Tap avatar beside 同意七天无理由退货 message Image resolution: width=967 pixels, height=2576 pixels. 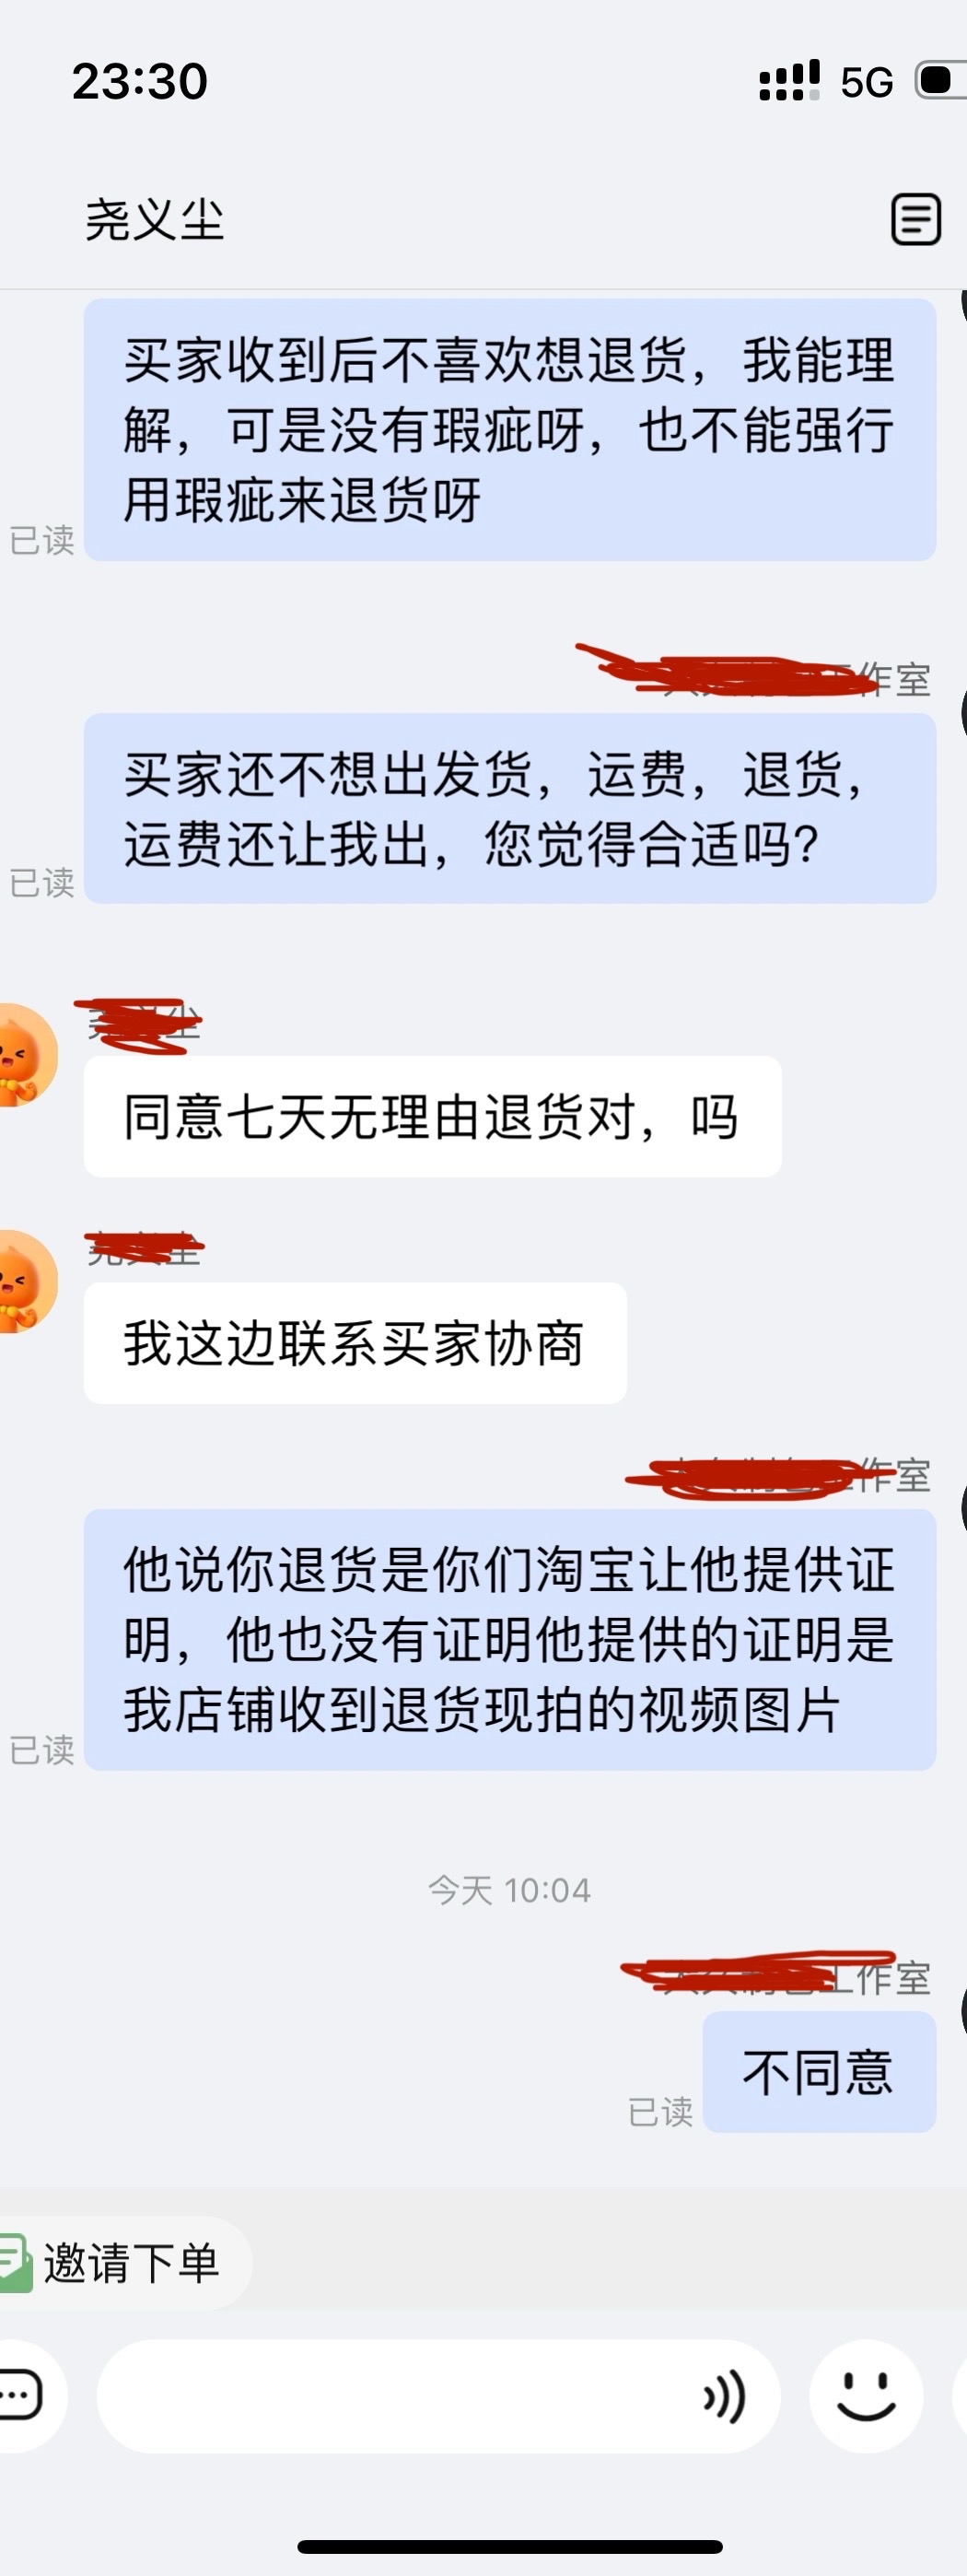27,1055
